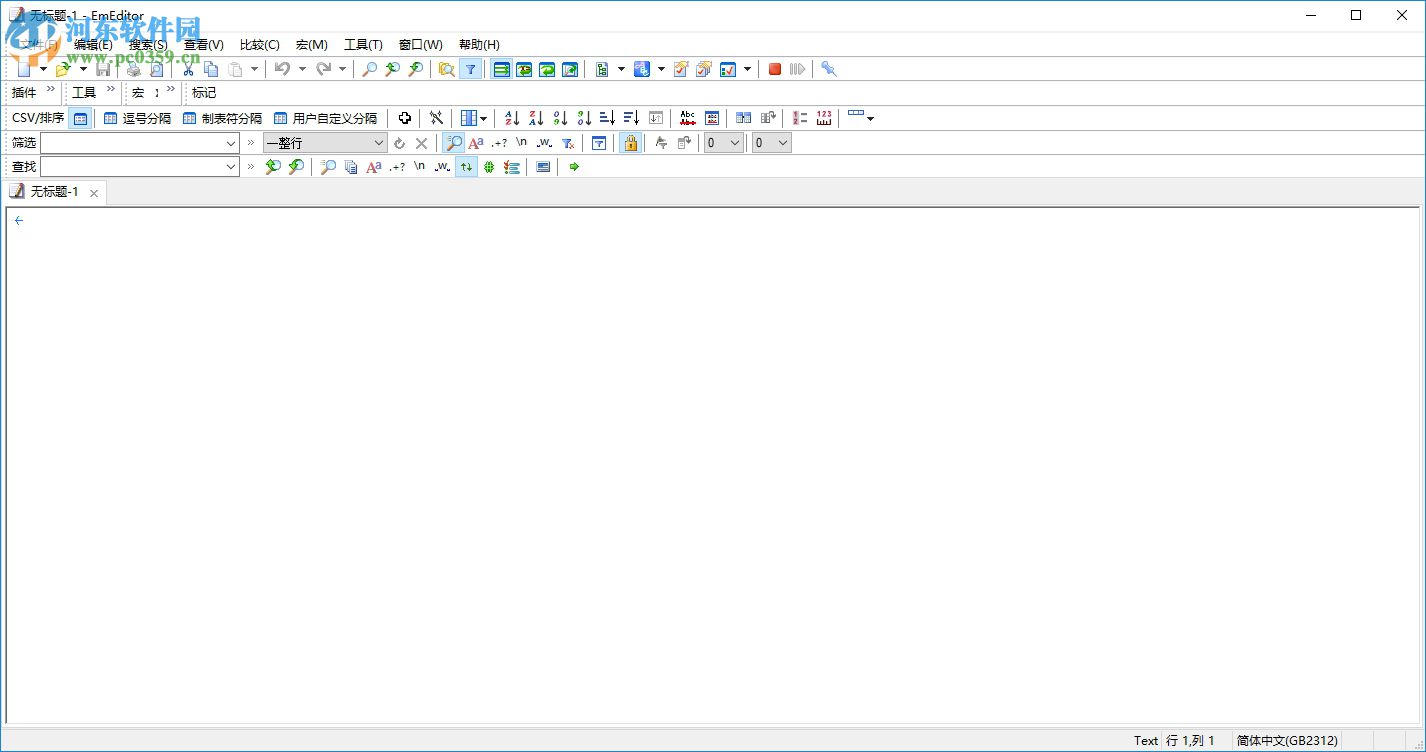Click the Save icon in the main toolbar
The height and width of the screenshot is (752, 1426).
click(103, 69)
